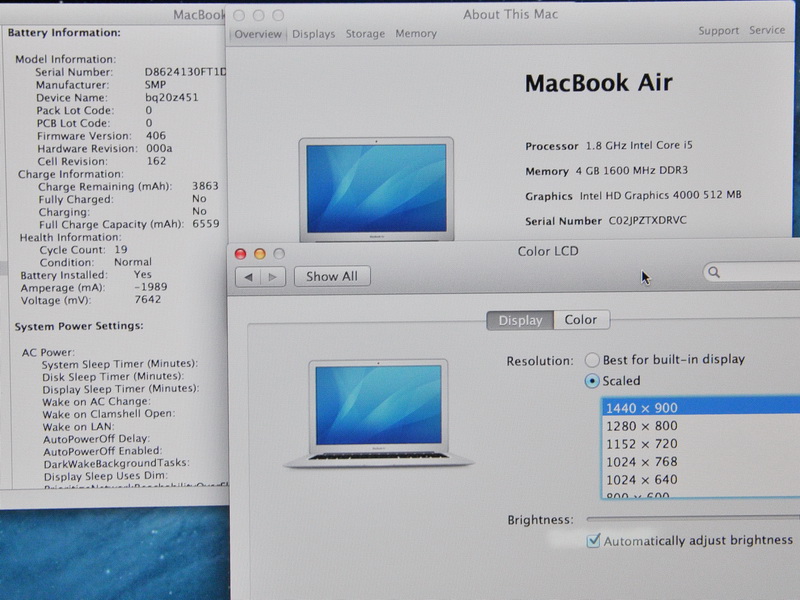
Task: Click the Battery Information heading
Action: pos(64,33)
